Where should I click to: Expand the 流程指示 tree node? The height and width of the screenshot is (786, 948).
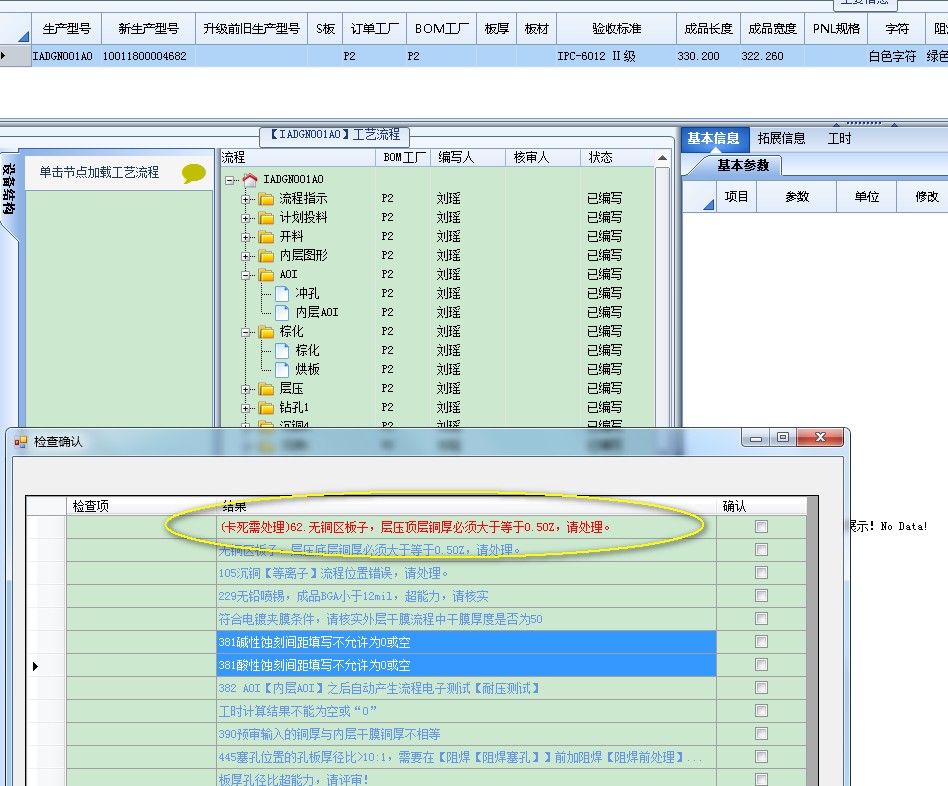click(x=245, y=199)
